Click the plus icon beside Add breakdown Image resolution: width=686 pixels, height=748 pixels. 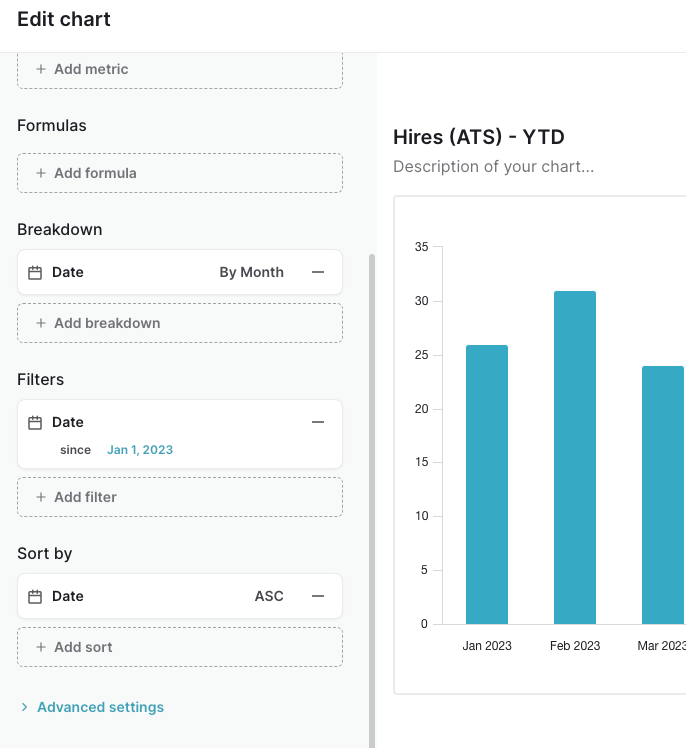point(41,323)
